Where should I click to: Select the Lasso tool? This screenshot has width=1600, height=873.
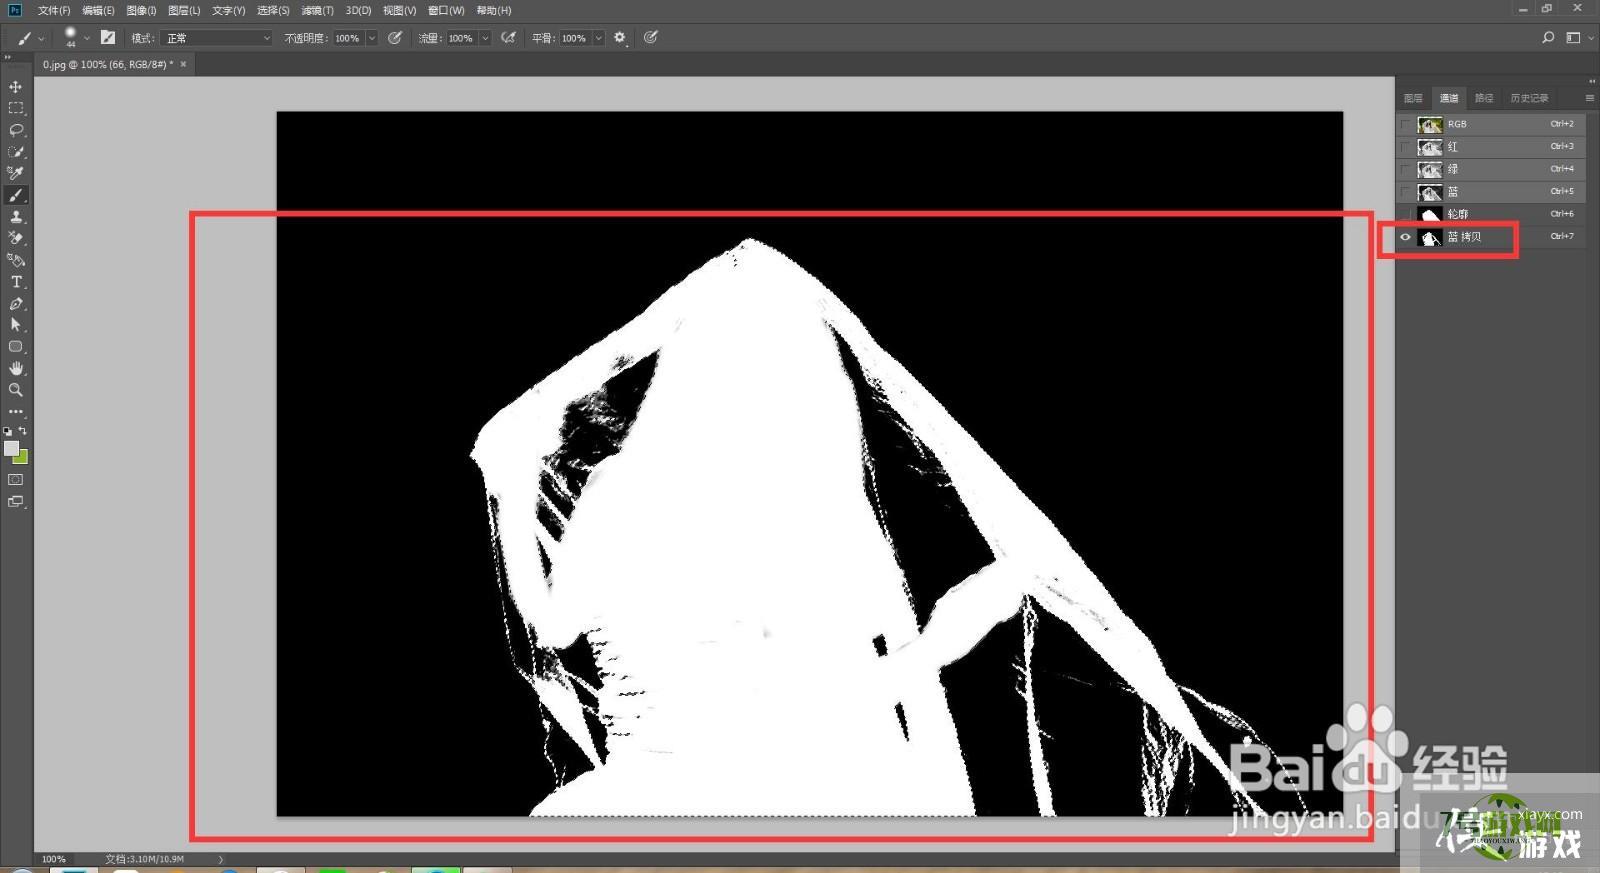click(15, 130)
